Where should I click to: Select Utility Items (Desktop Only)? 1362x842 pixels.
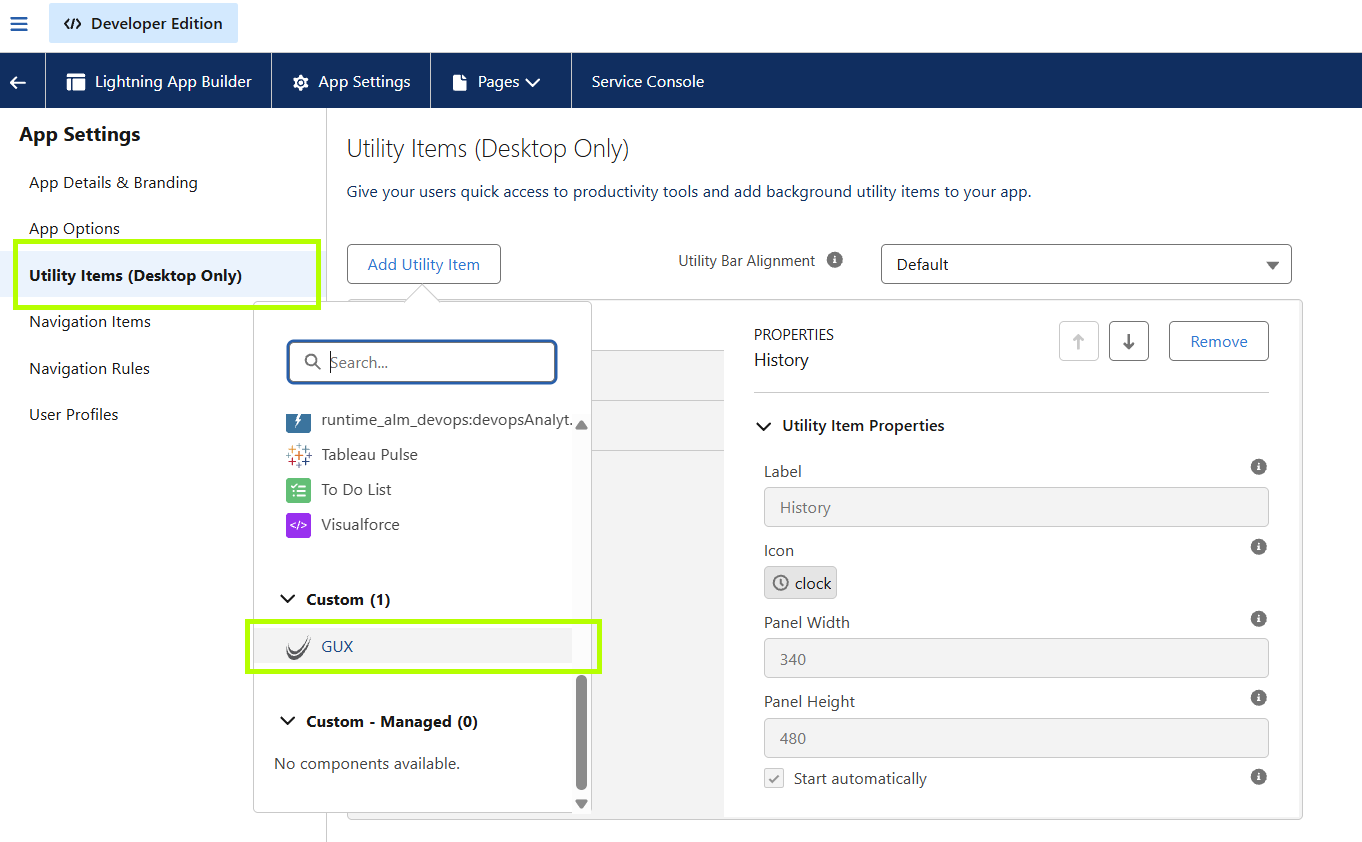pyautogui.click(x=136, y=276)
